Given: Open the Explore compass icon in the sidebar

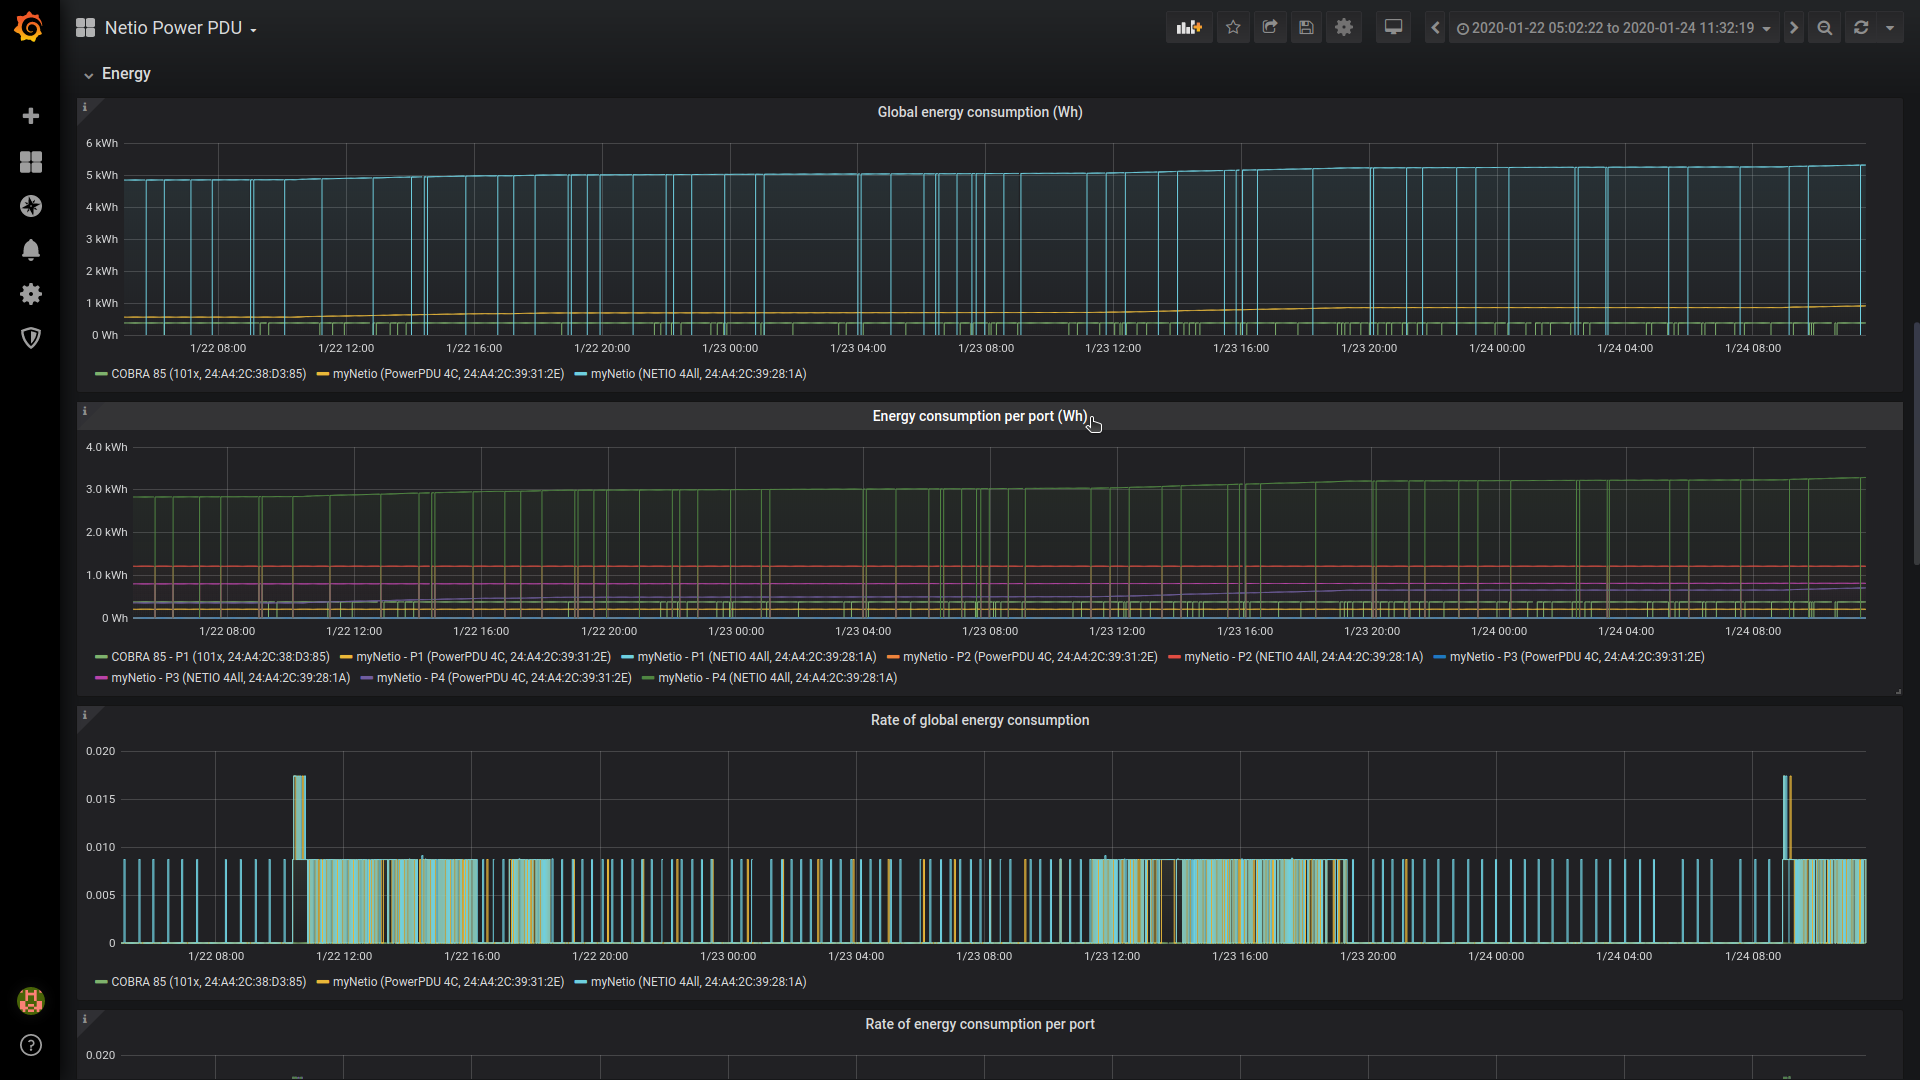Looking at the screenshot, I should point(31,206).
